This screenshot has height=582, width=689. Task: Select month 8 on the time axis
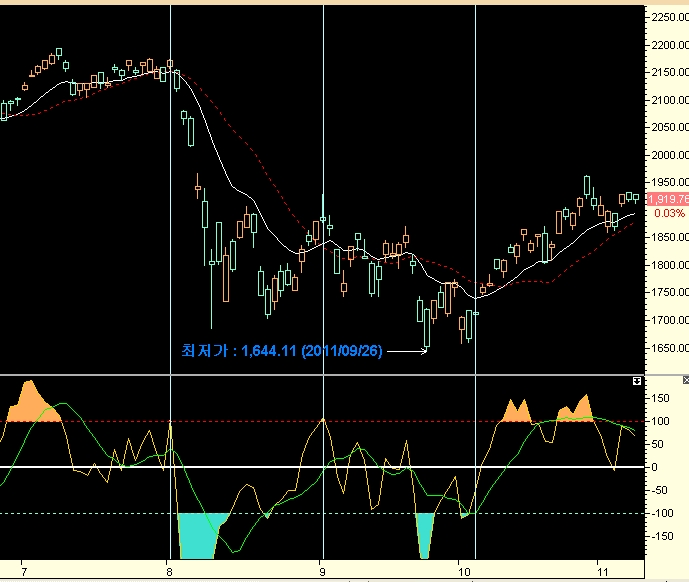coord(166,569)
